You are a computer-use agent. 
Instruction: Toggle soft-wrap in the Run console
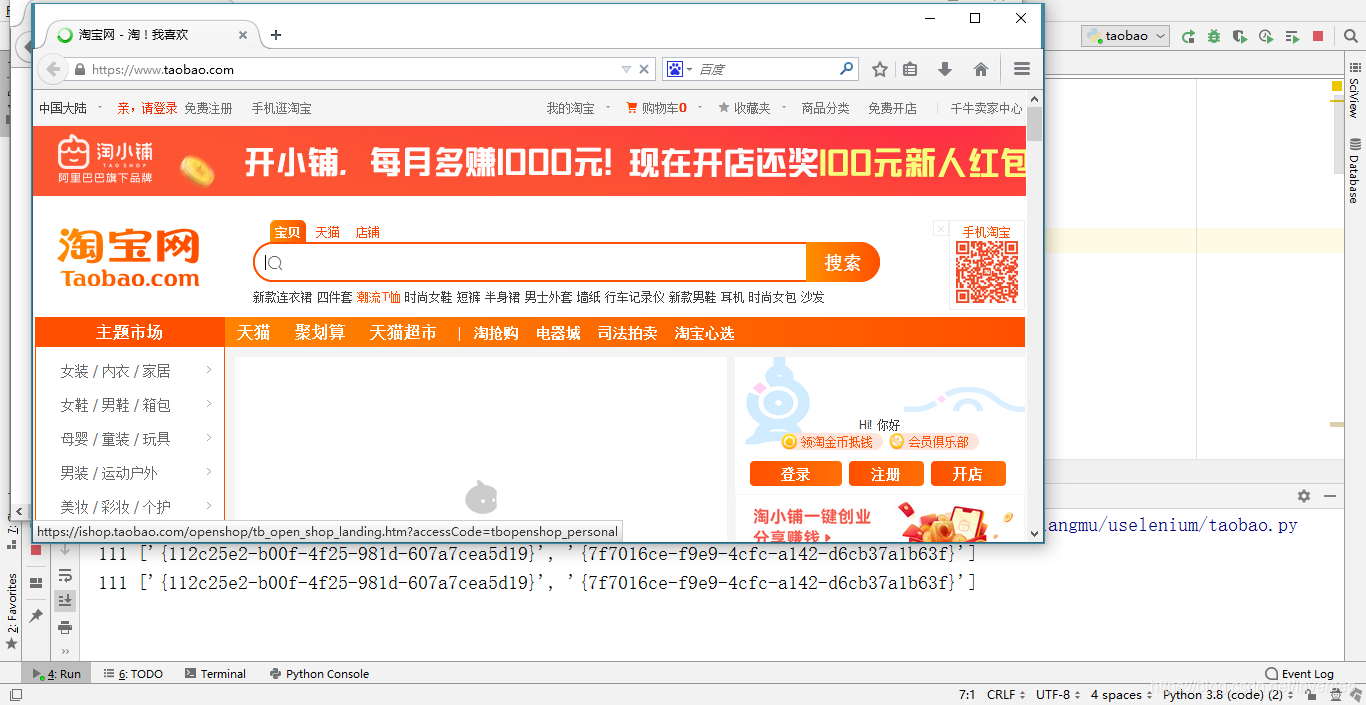pos(65,575)
